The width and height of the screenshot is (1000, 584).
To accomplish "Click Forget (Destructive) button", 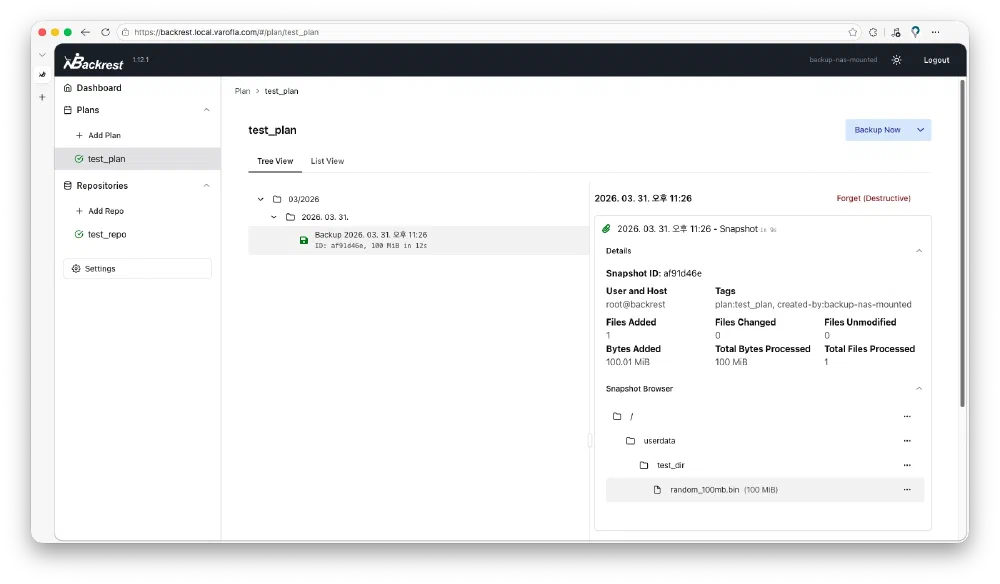I will point(873,199).
